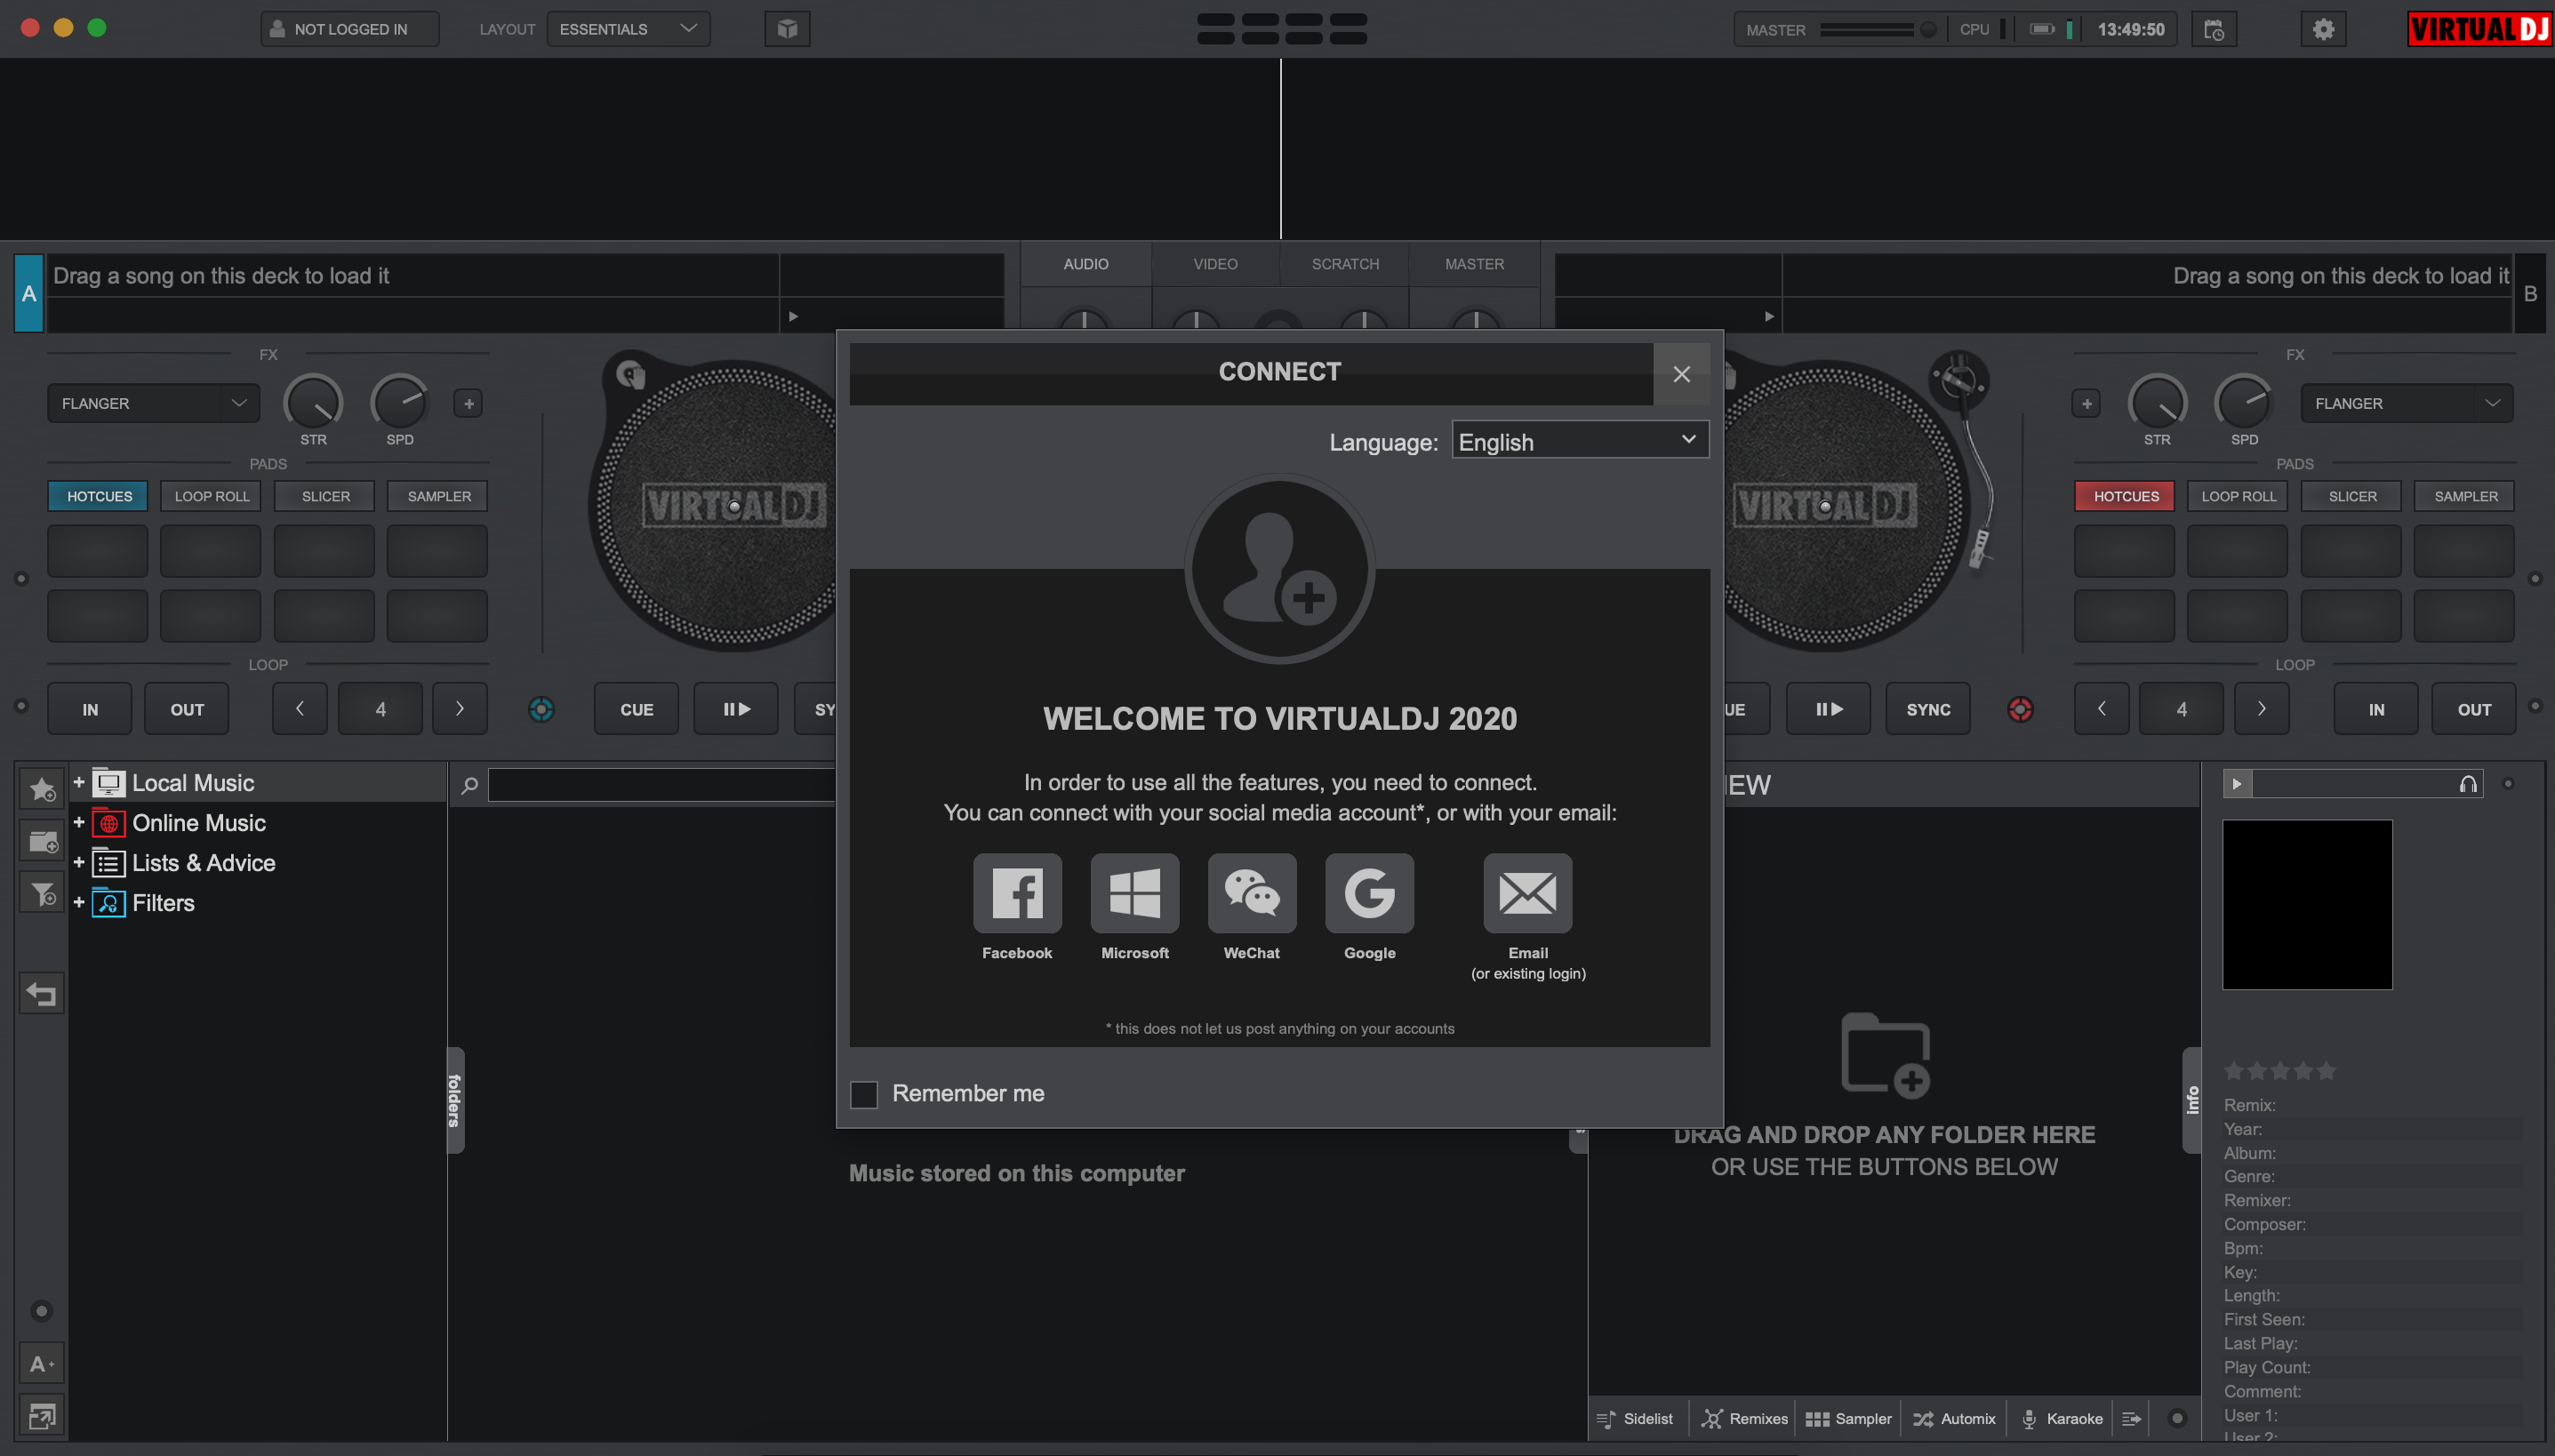
Task: Open the Sampler tab in sideview
Action: point(1848,1418)
